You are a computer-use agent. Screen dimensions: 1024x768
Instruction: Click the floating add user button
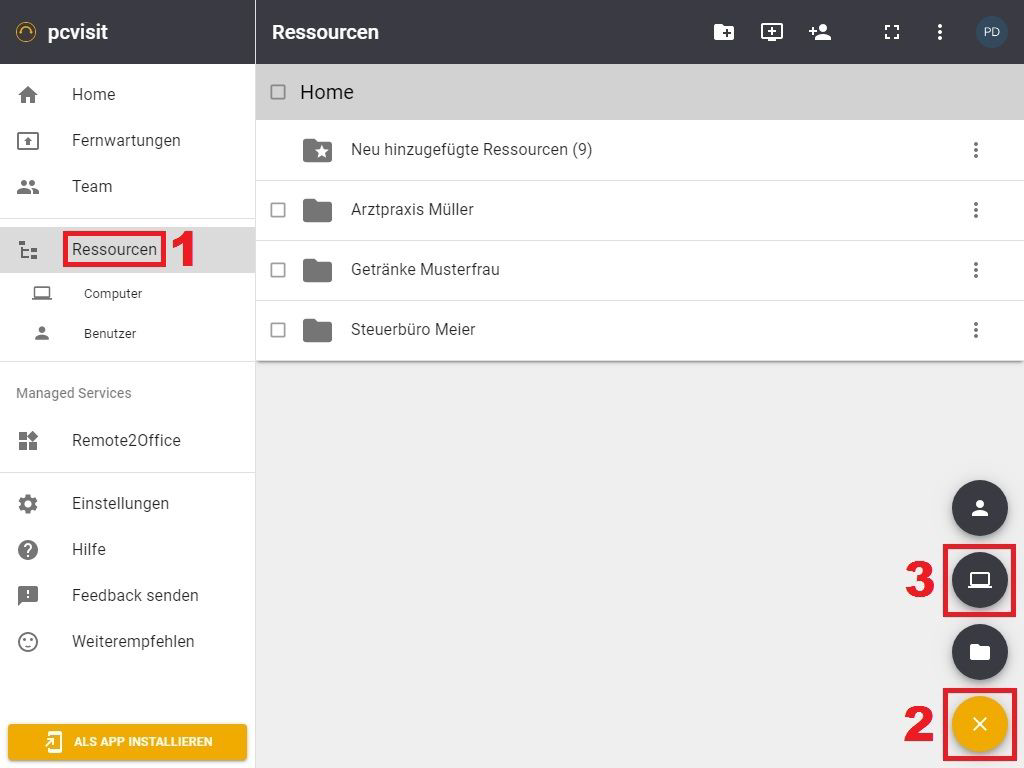(979, 508)
